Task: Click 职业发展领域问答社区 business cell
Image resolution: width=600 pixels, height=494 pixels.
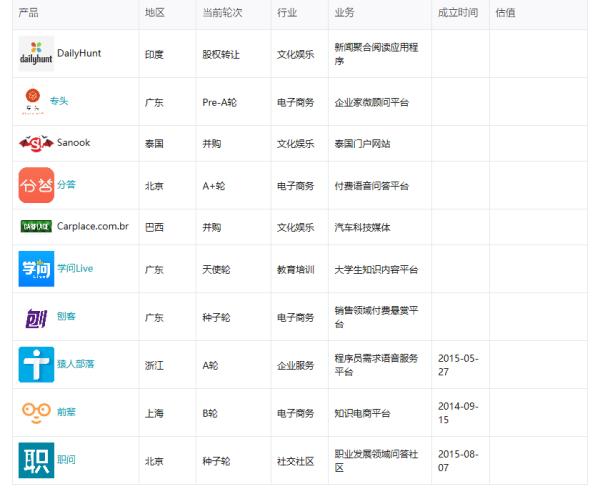Action: click(376, 460)
